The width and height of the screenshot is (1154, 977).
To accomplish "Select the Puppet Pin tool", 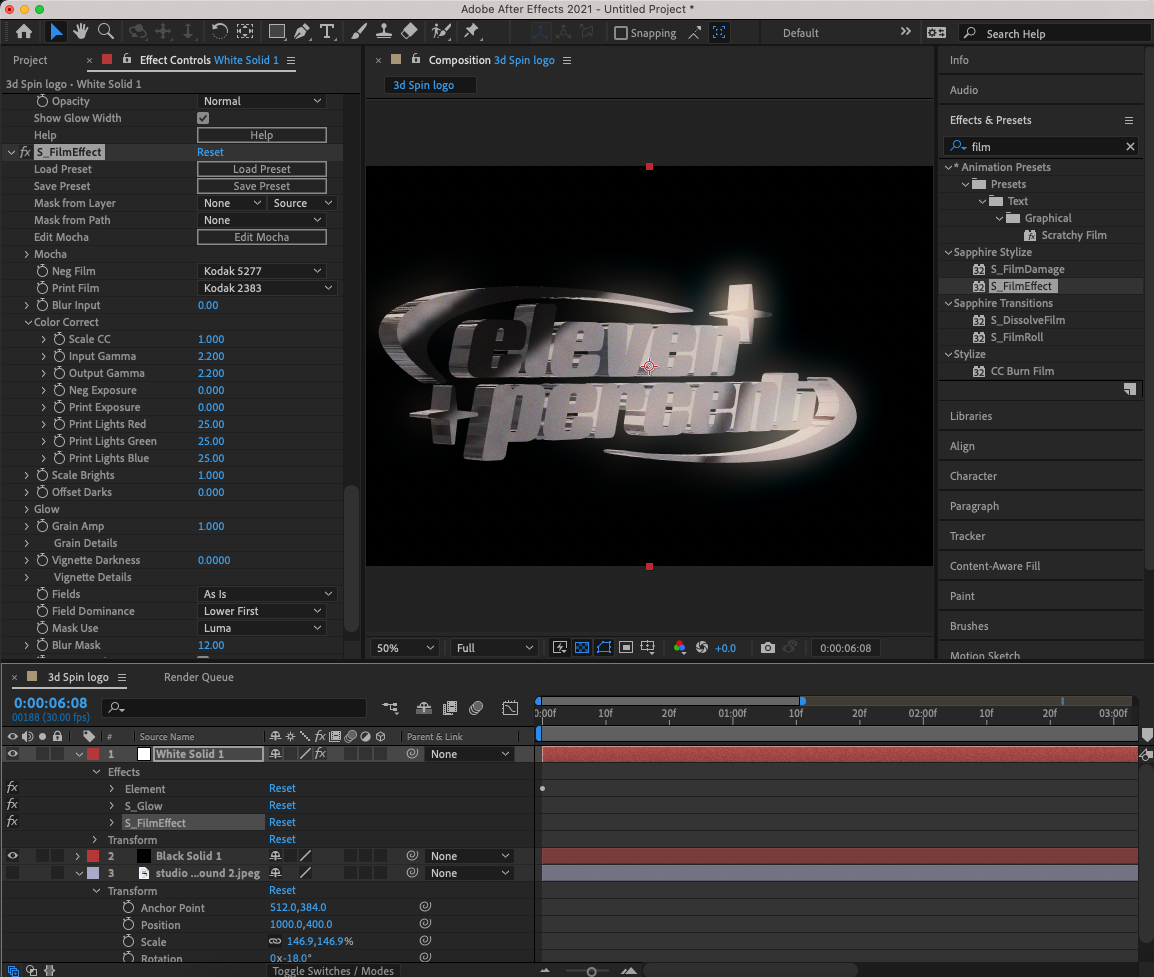I will 472,31.
